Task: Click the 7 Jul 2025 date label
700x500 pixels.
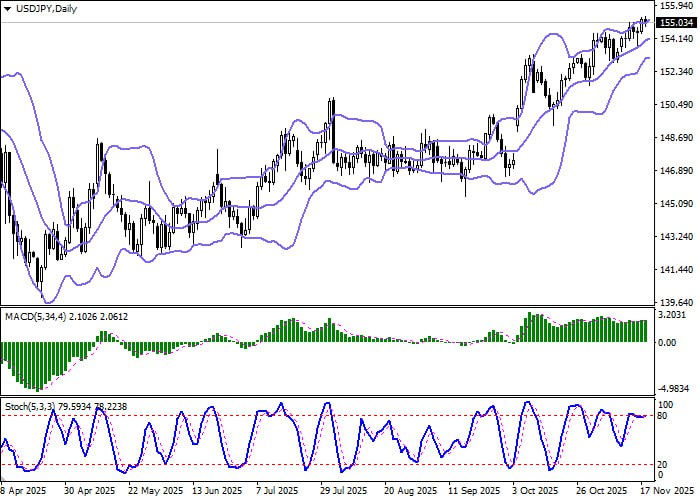Action: [x=281, y=491]
